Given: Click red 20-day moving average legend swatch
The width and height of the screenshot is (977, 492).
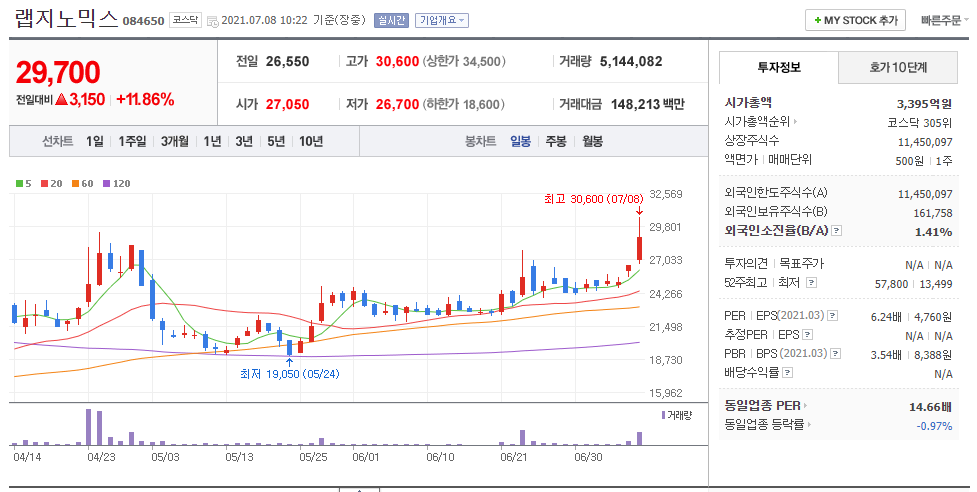Looking at the screenshot, I should 44,184.
